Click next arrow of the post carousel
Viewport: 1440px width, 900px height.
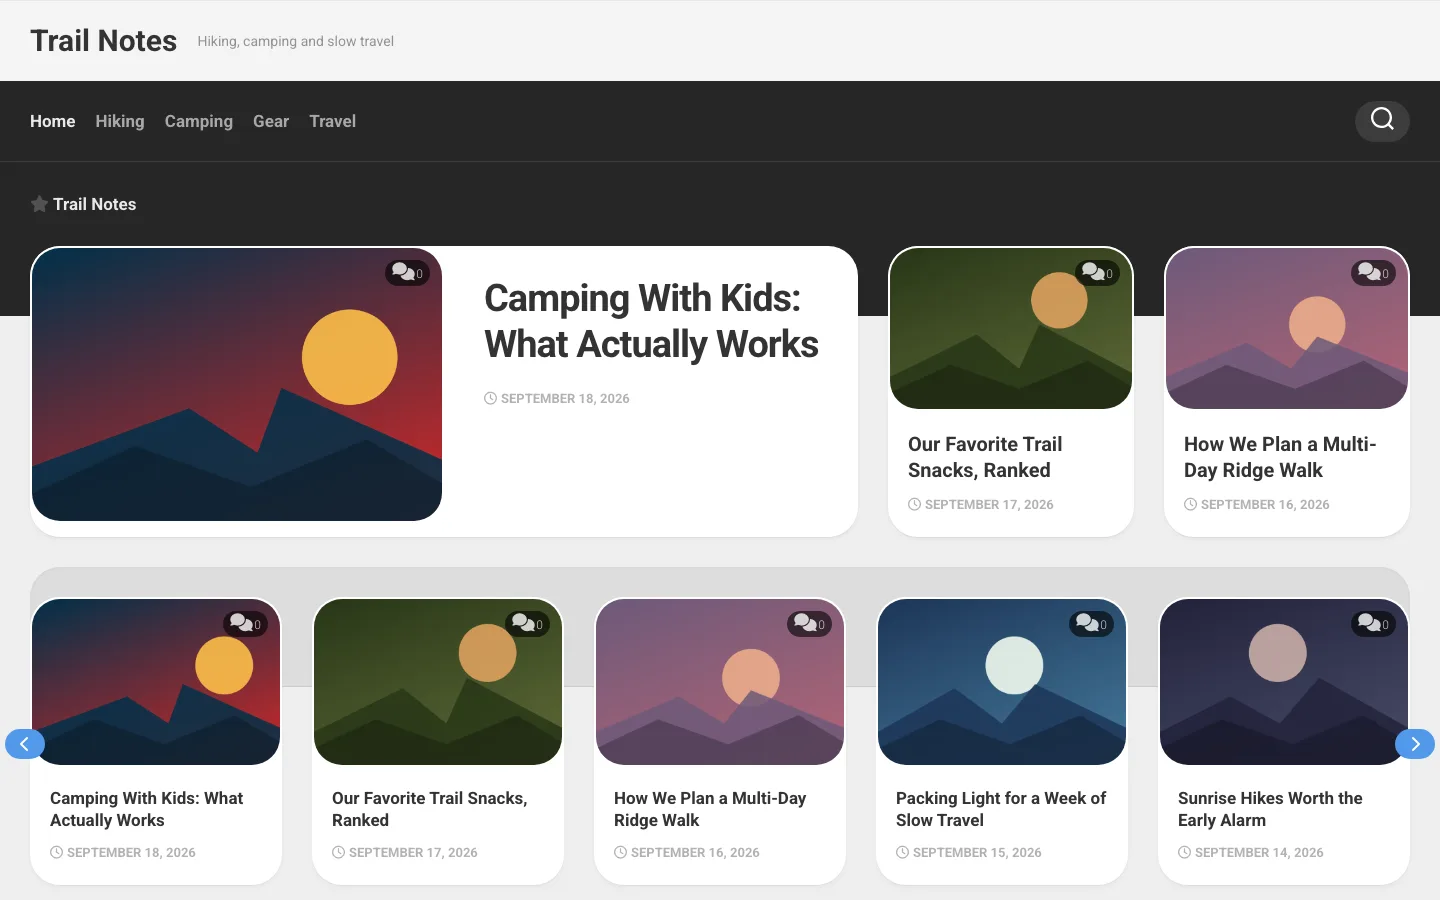click(1415, 744)
